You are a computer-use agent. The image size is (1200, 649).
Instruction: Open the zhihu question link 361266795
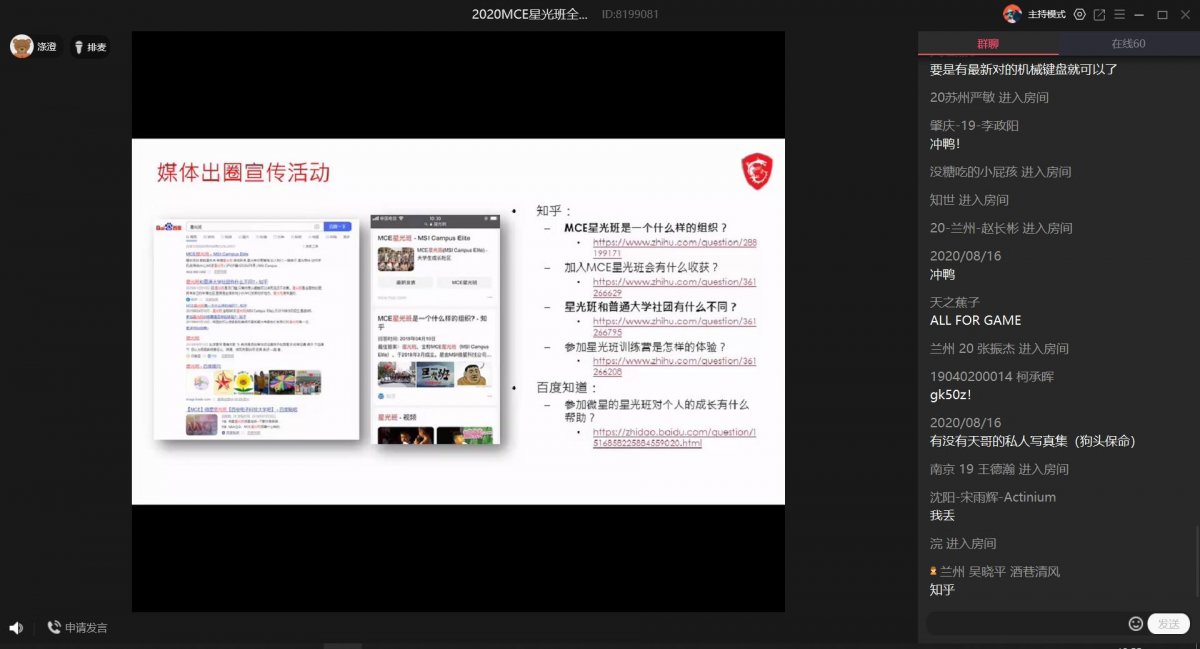pos(674,327)
